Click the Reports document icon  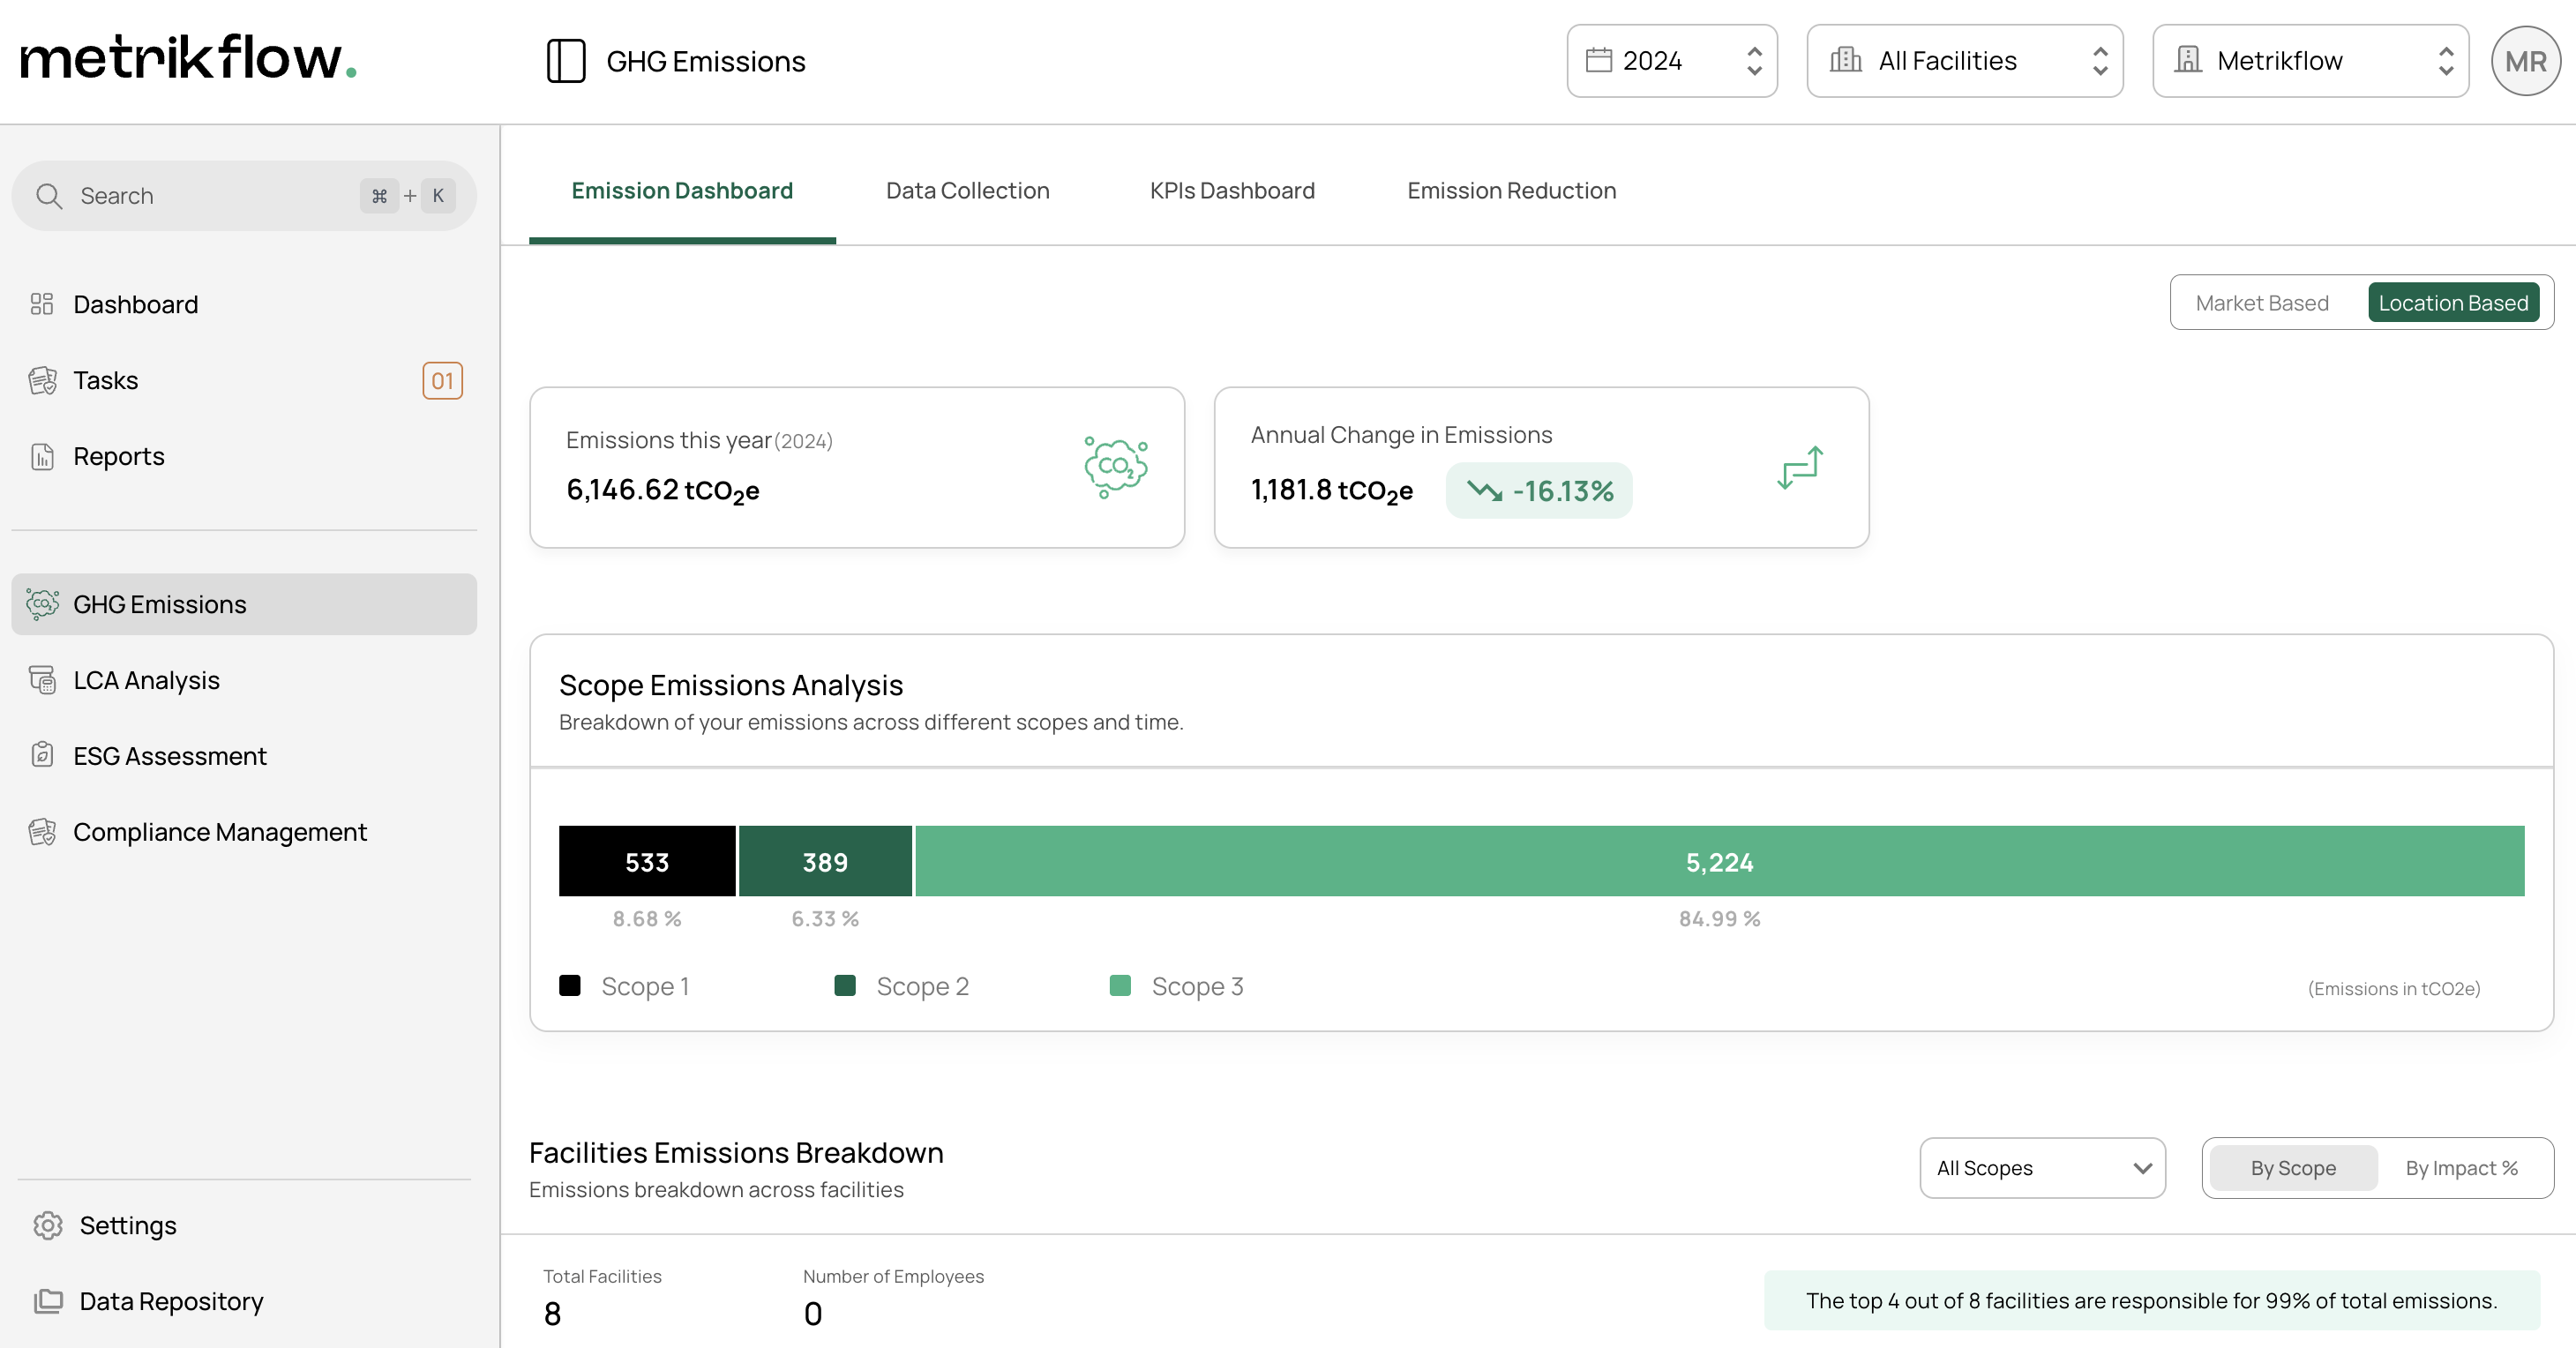(42, 456)
